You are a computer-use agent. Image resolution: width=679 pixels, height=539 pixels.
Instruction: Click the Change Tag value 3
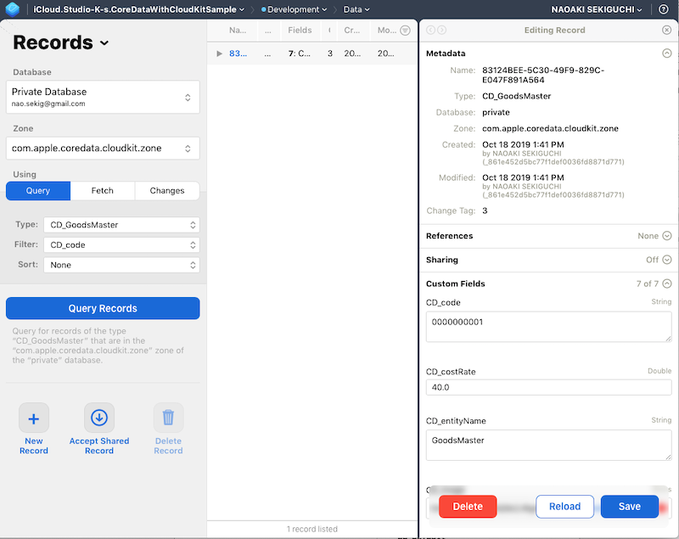tap(485, 211)
